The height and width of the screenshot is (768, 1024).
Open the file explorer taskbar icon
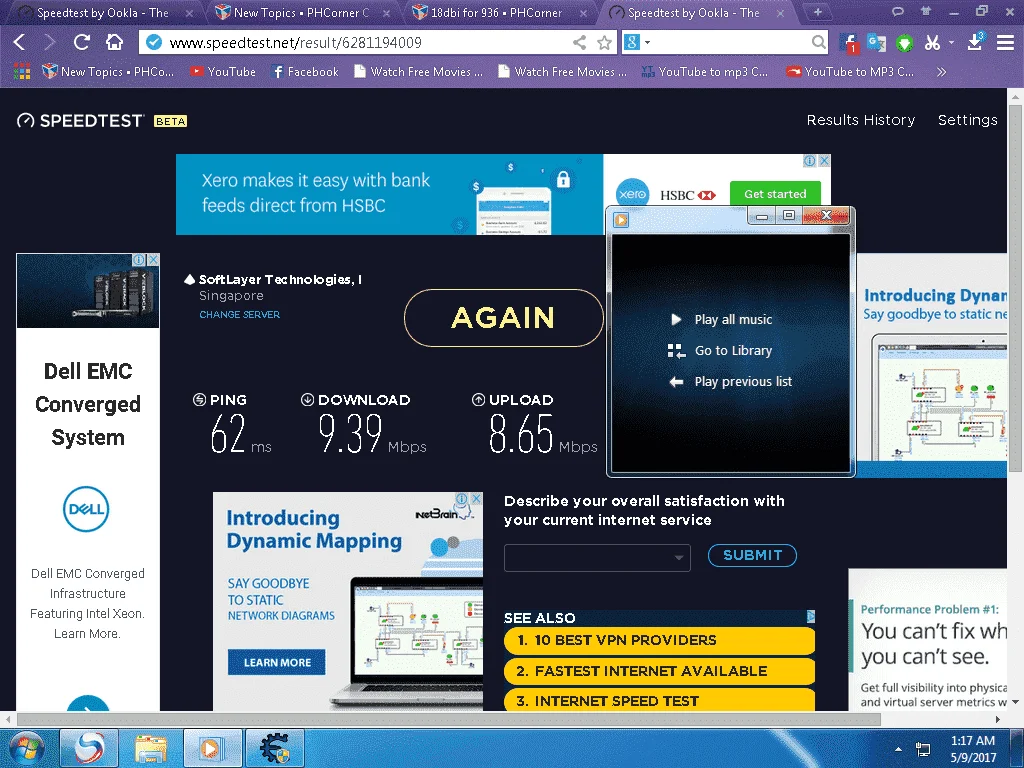click(x=151, y=748)
